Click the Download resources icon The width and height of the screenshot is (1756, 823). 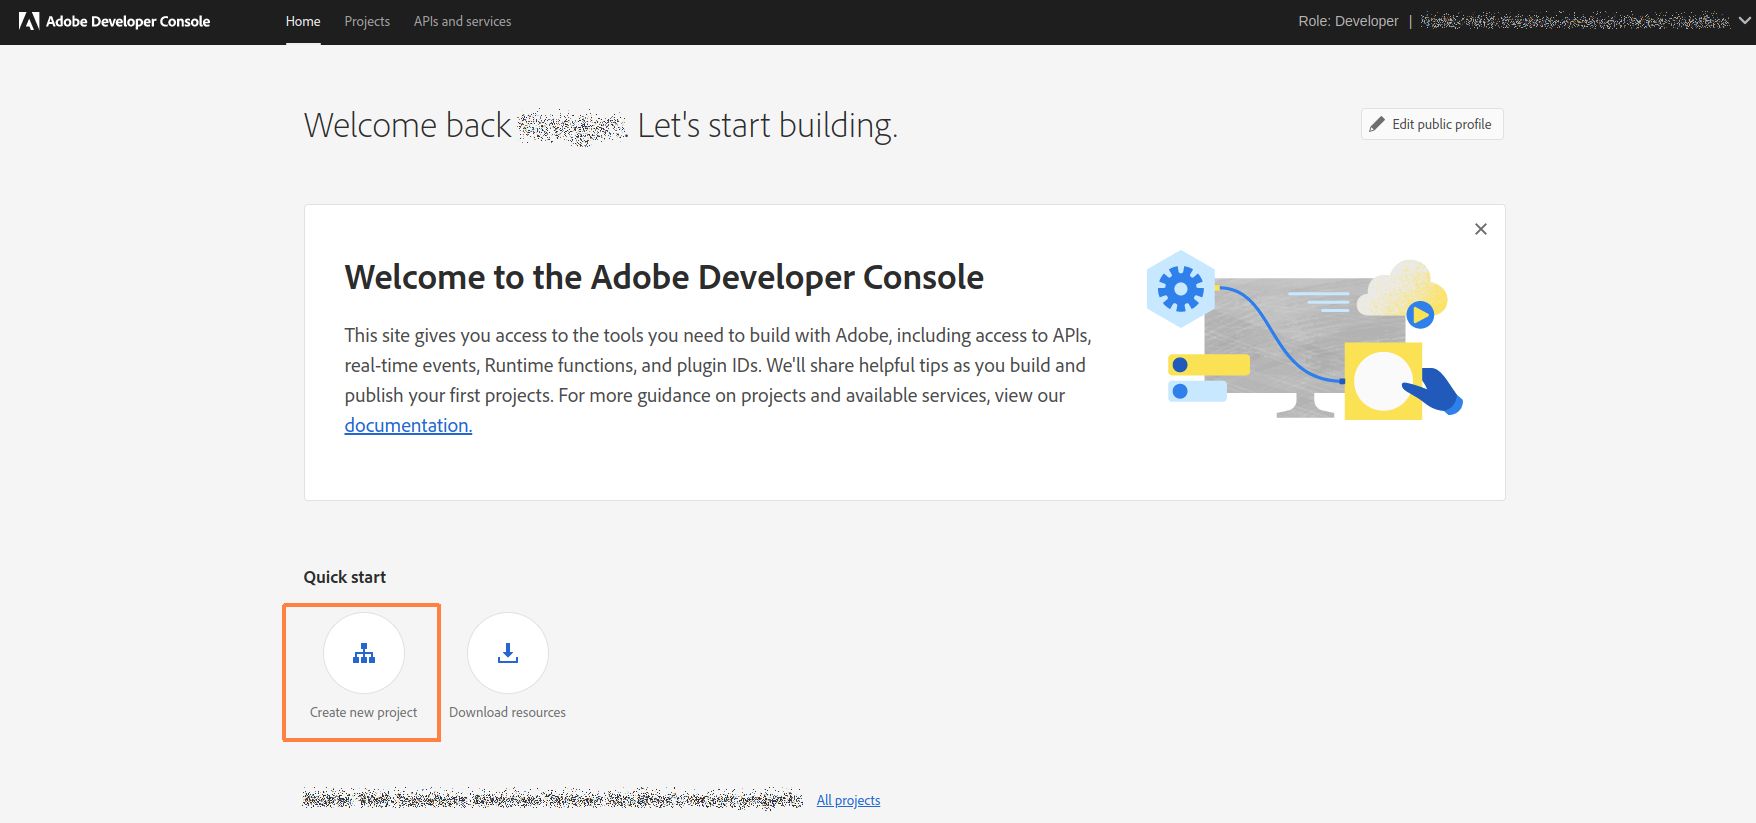[508, 653]
